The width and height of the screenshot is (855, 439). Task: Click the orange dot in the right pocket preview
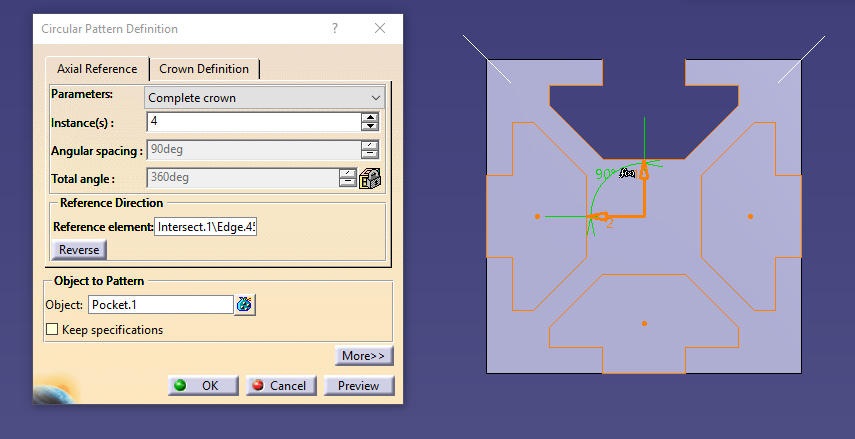750,217
